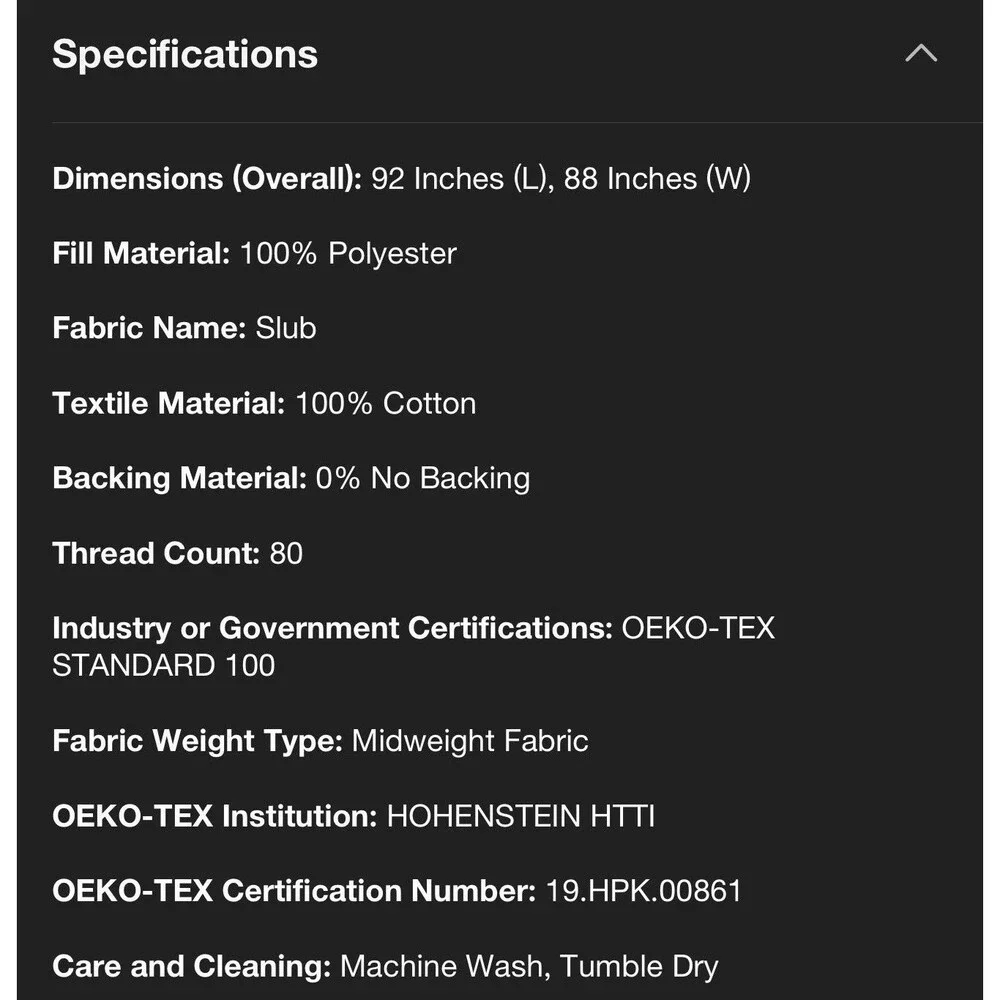This screenshot has width=1000, height=1000.
Task: Select the Thread Count label
Action: click(156, 553)
